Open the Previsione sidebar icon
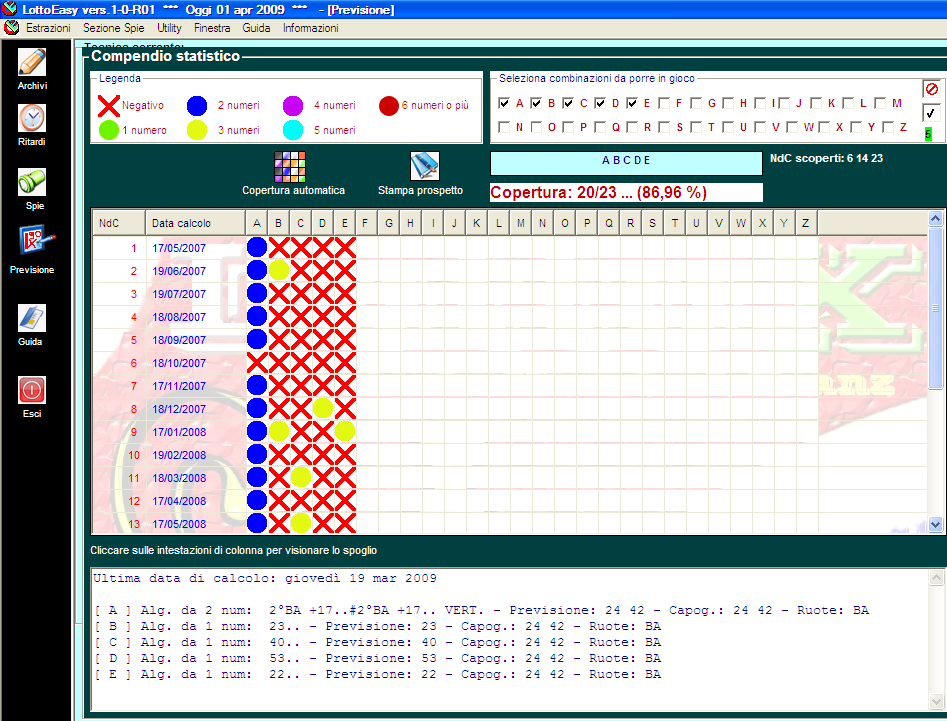Screen dimensions: 947x721 coord(36,240)
